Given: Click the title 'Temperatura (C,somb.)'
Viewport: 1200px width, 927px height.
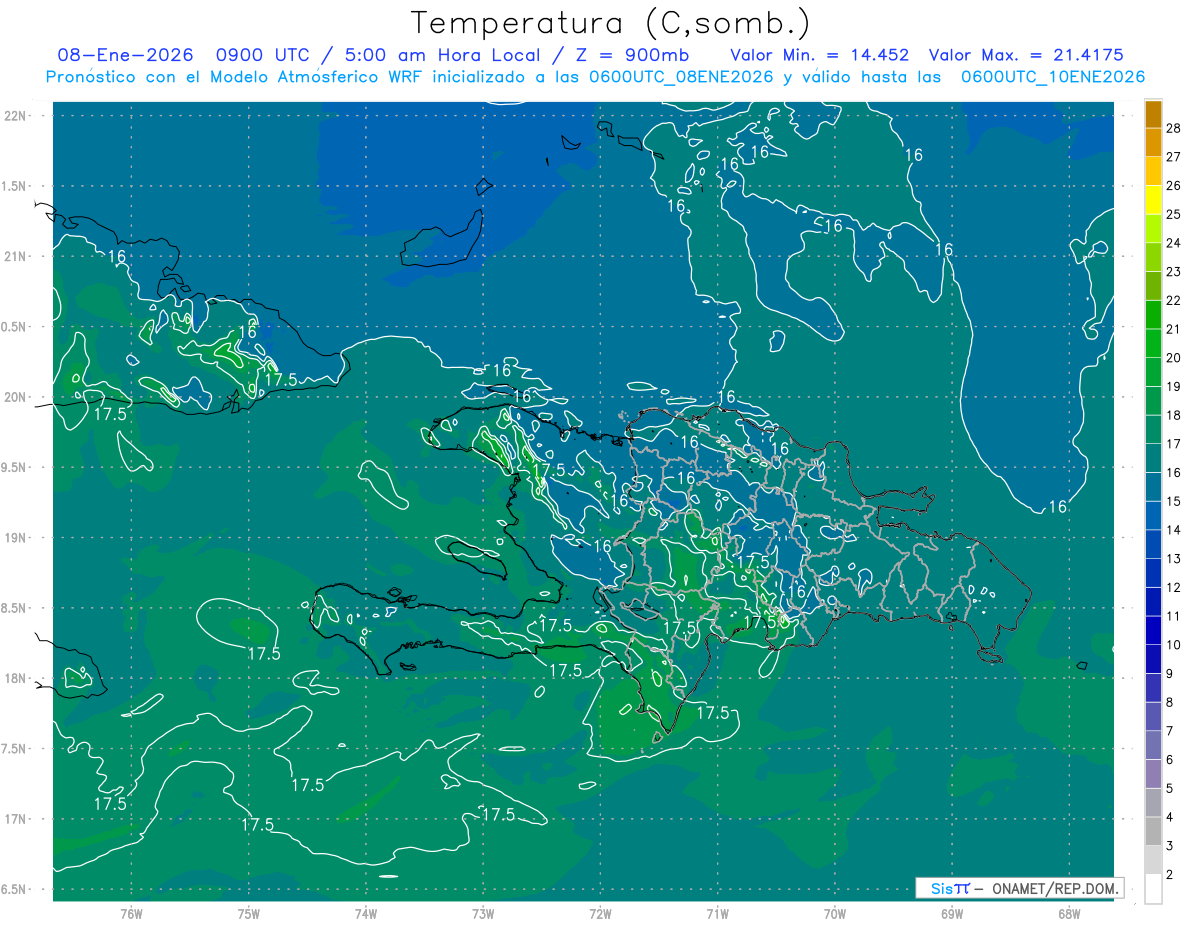Looking at the screenshot, I should click(x=610, y=23).
